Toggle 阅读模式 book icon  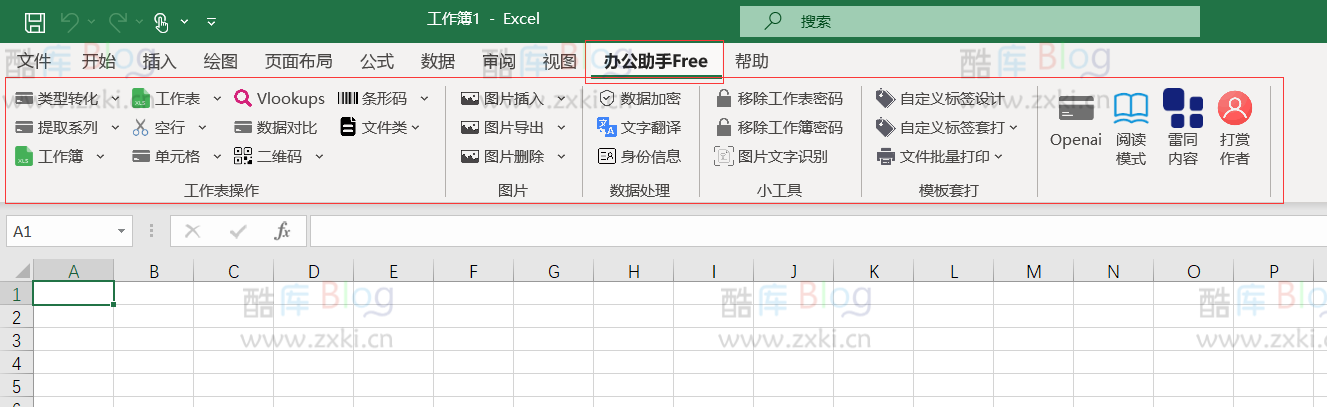[1131, 108]
